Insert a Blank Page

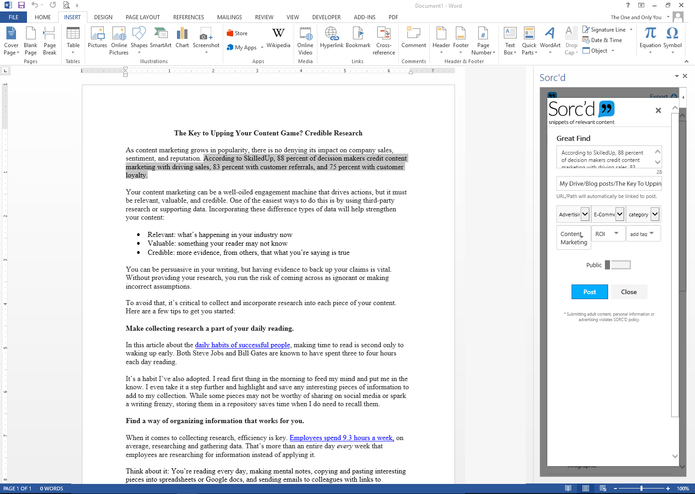31,40
